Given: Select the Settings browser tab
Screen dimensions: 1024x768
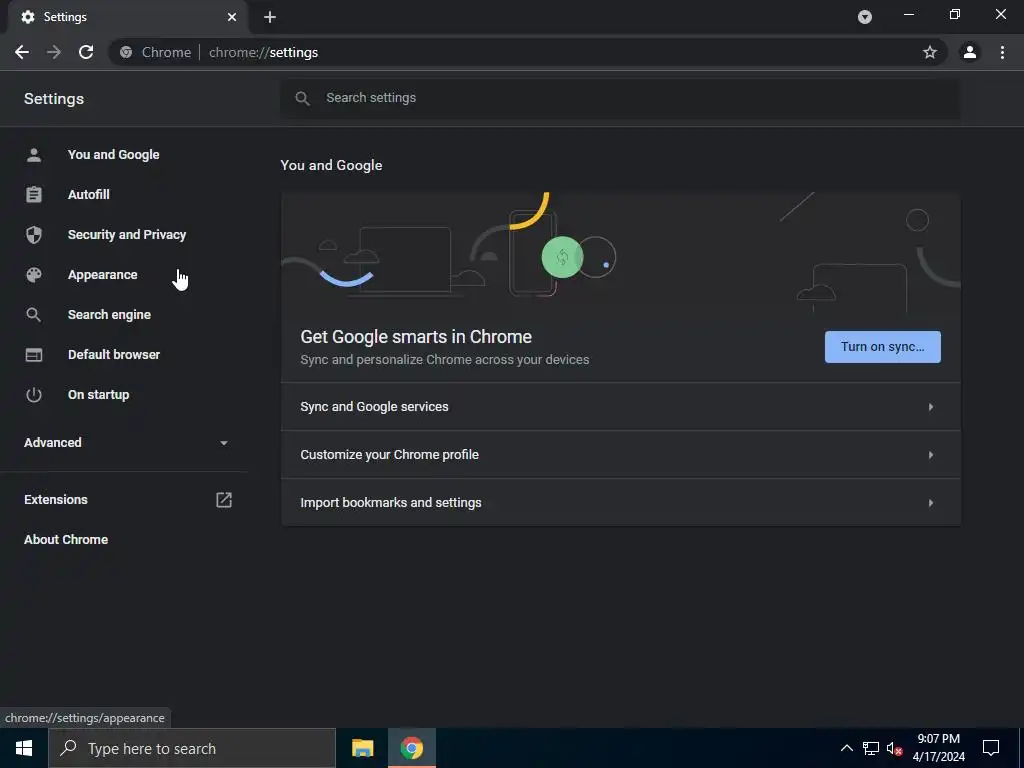Looking at the screenshot, I should pyautogui.click(x=127, y=17).
